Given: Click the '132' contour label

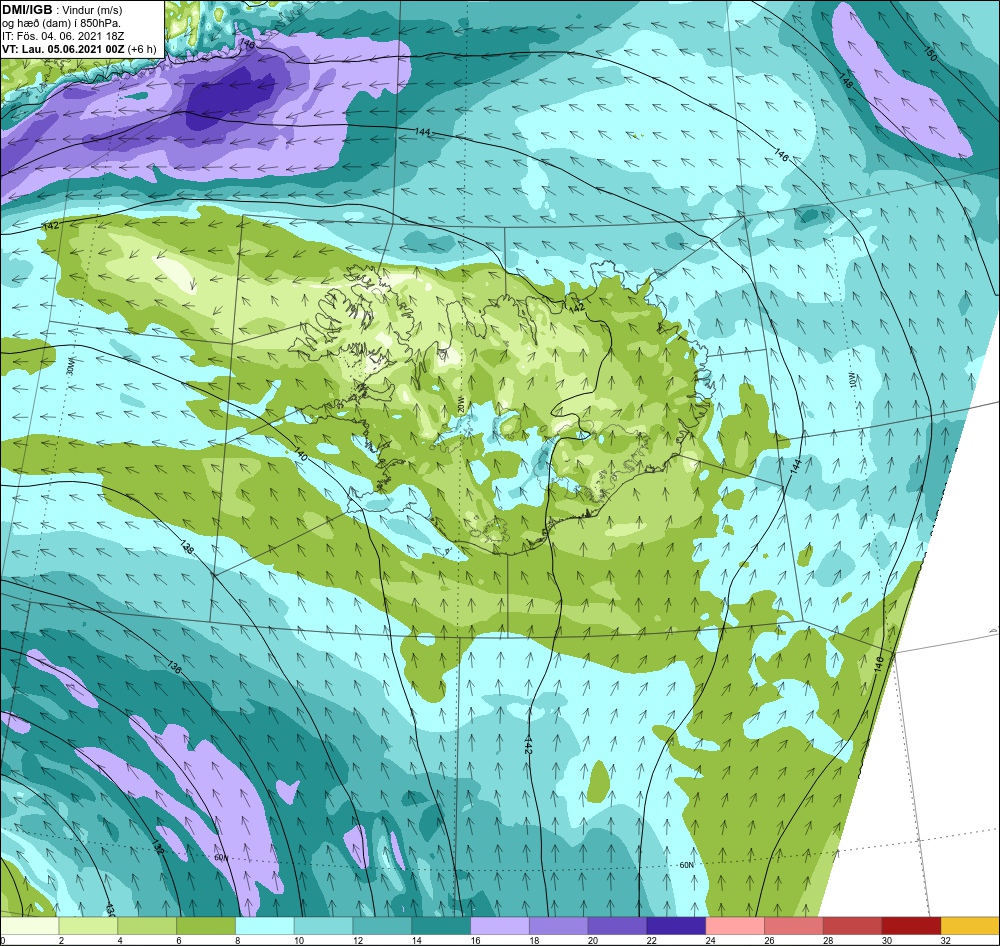Looking at the screenshot, I should click(158, 846).
